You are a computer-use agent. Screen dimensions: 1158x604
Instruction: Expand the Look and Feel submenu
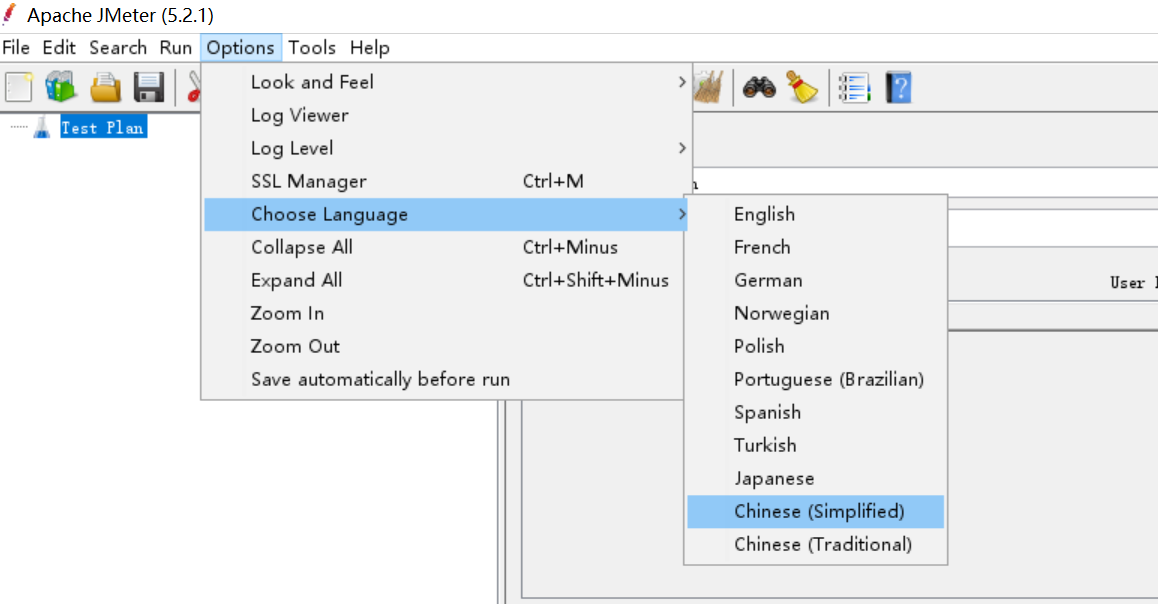pos(312,82)
